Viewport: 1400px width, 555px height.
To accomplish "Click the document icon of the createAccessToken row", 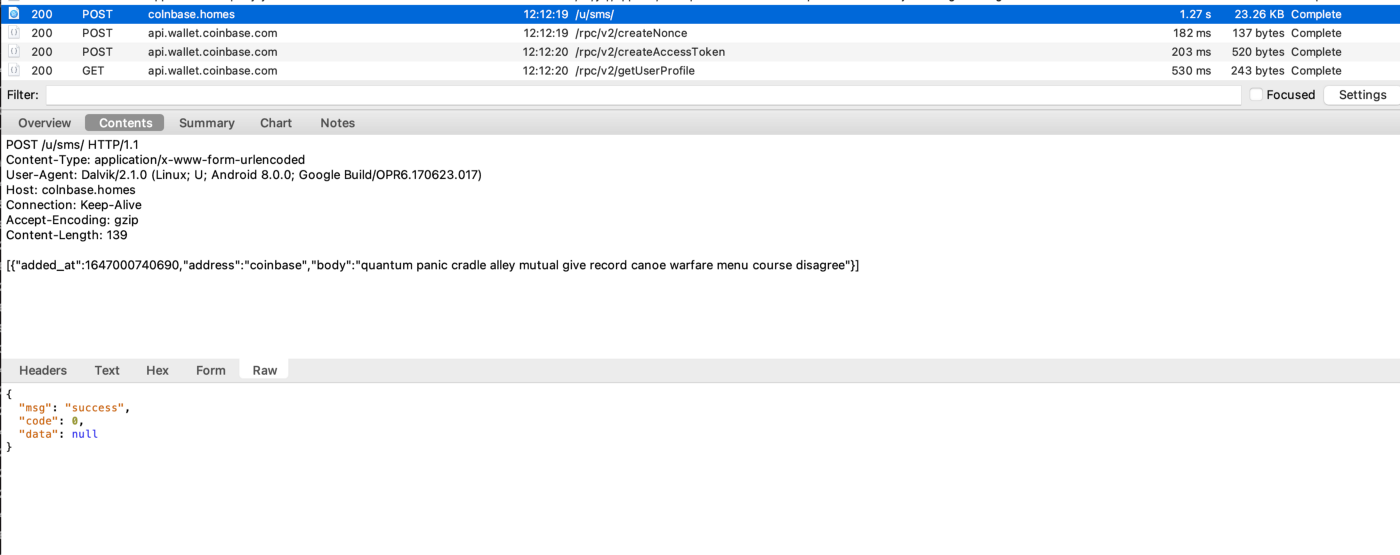I will click(x=14, y=52).
